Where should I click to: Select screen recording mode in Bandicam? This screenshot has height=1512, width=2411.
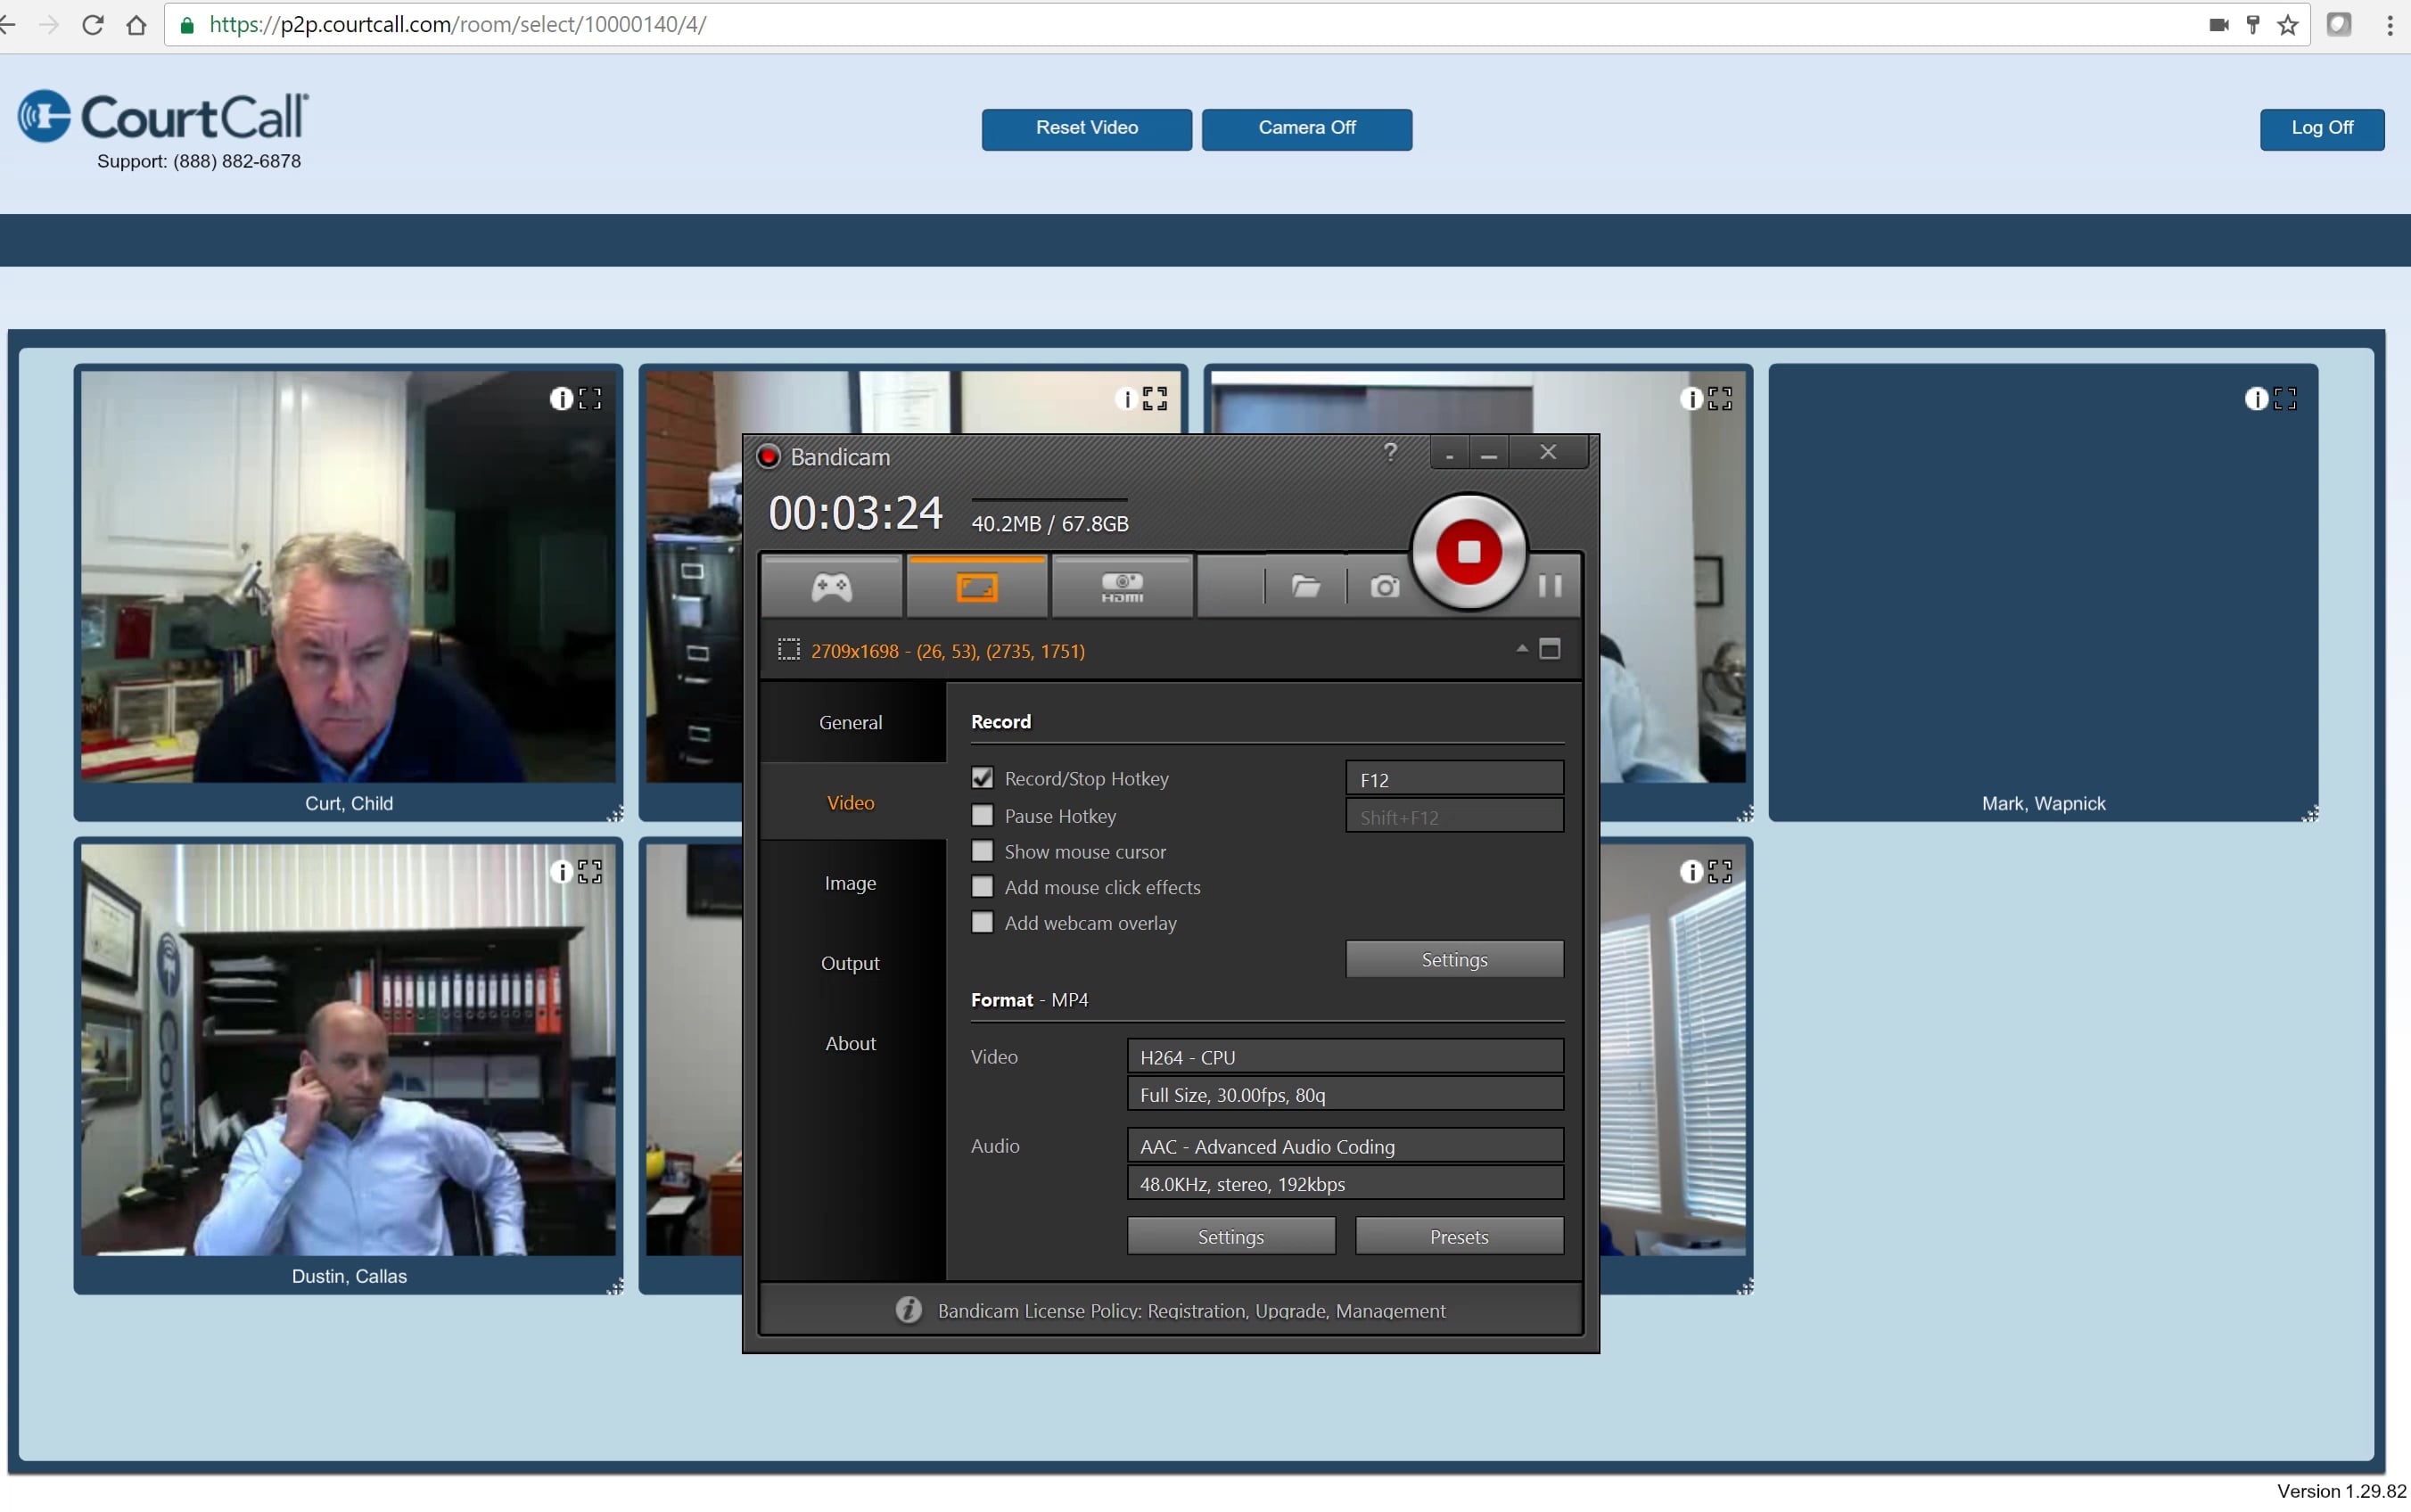977,585
